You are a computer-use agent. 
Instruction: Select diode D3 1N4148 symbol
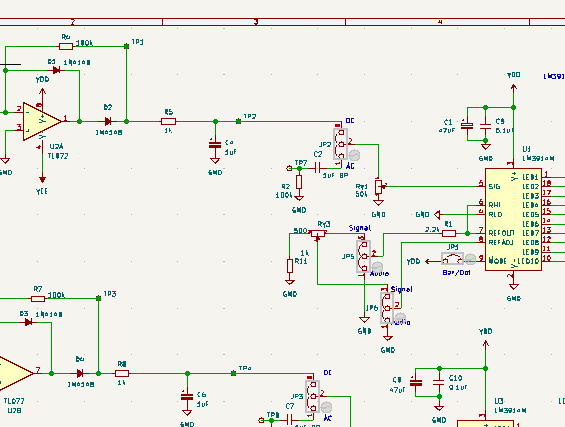click(28, 323)
